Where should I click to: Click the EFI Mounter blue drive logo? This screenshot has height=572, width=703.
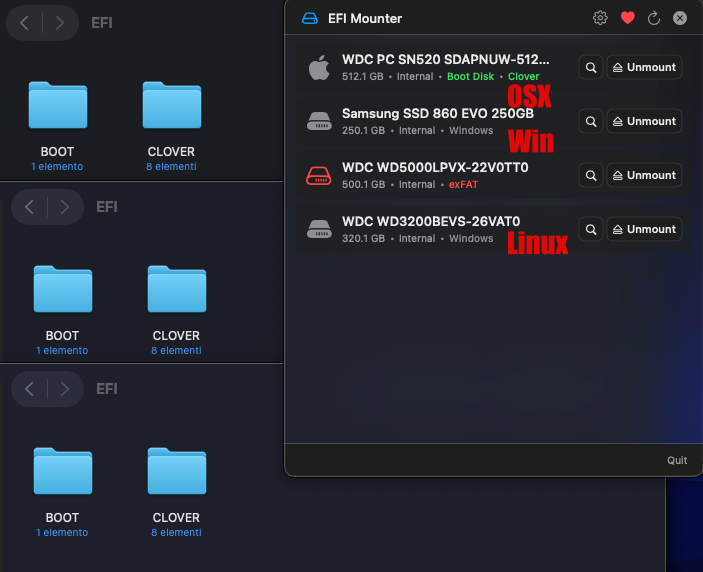click(310, 18)
